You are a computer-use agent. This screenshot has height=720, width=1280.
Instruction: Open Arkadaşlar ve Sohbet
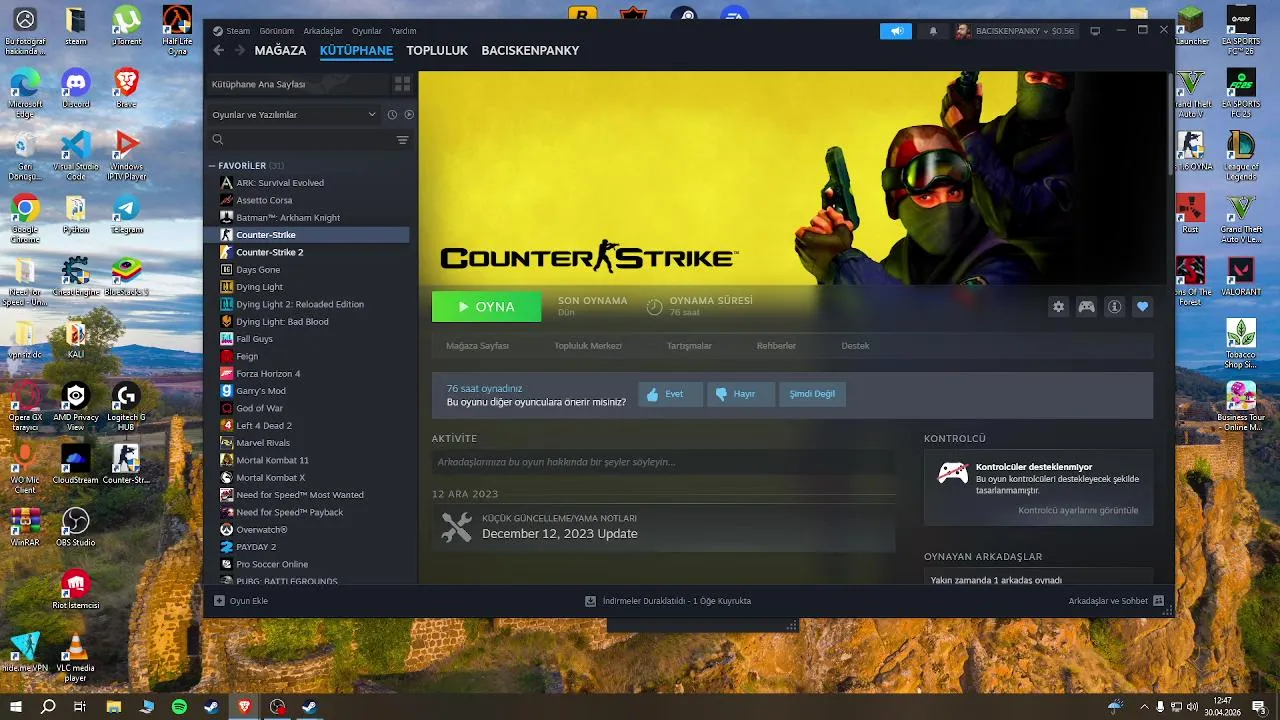pyautogui.click(x=1116, y=601)
